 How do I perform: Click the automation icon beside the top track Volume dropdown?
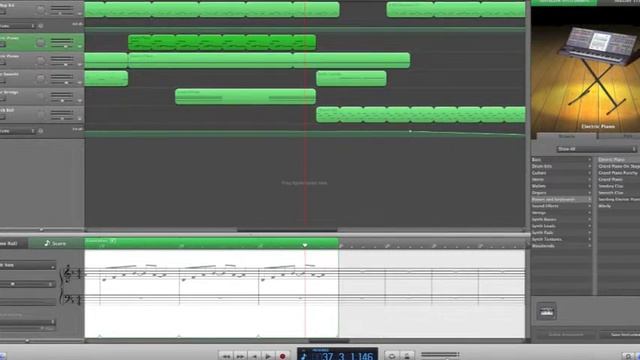(x=40, y=26)
